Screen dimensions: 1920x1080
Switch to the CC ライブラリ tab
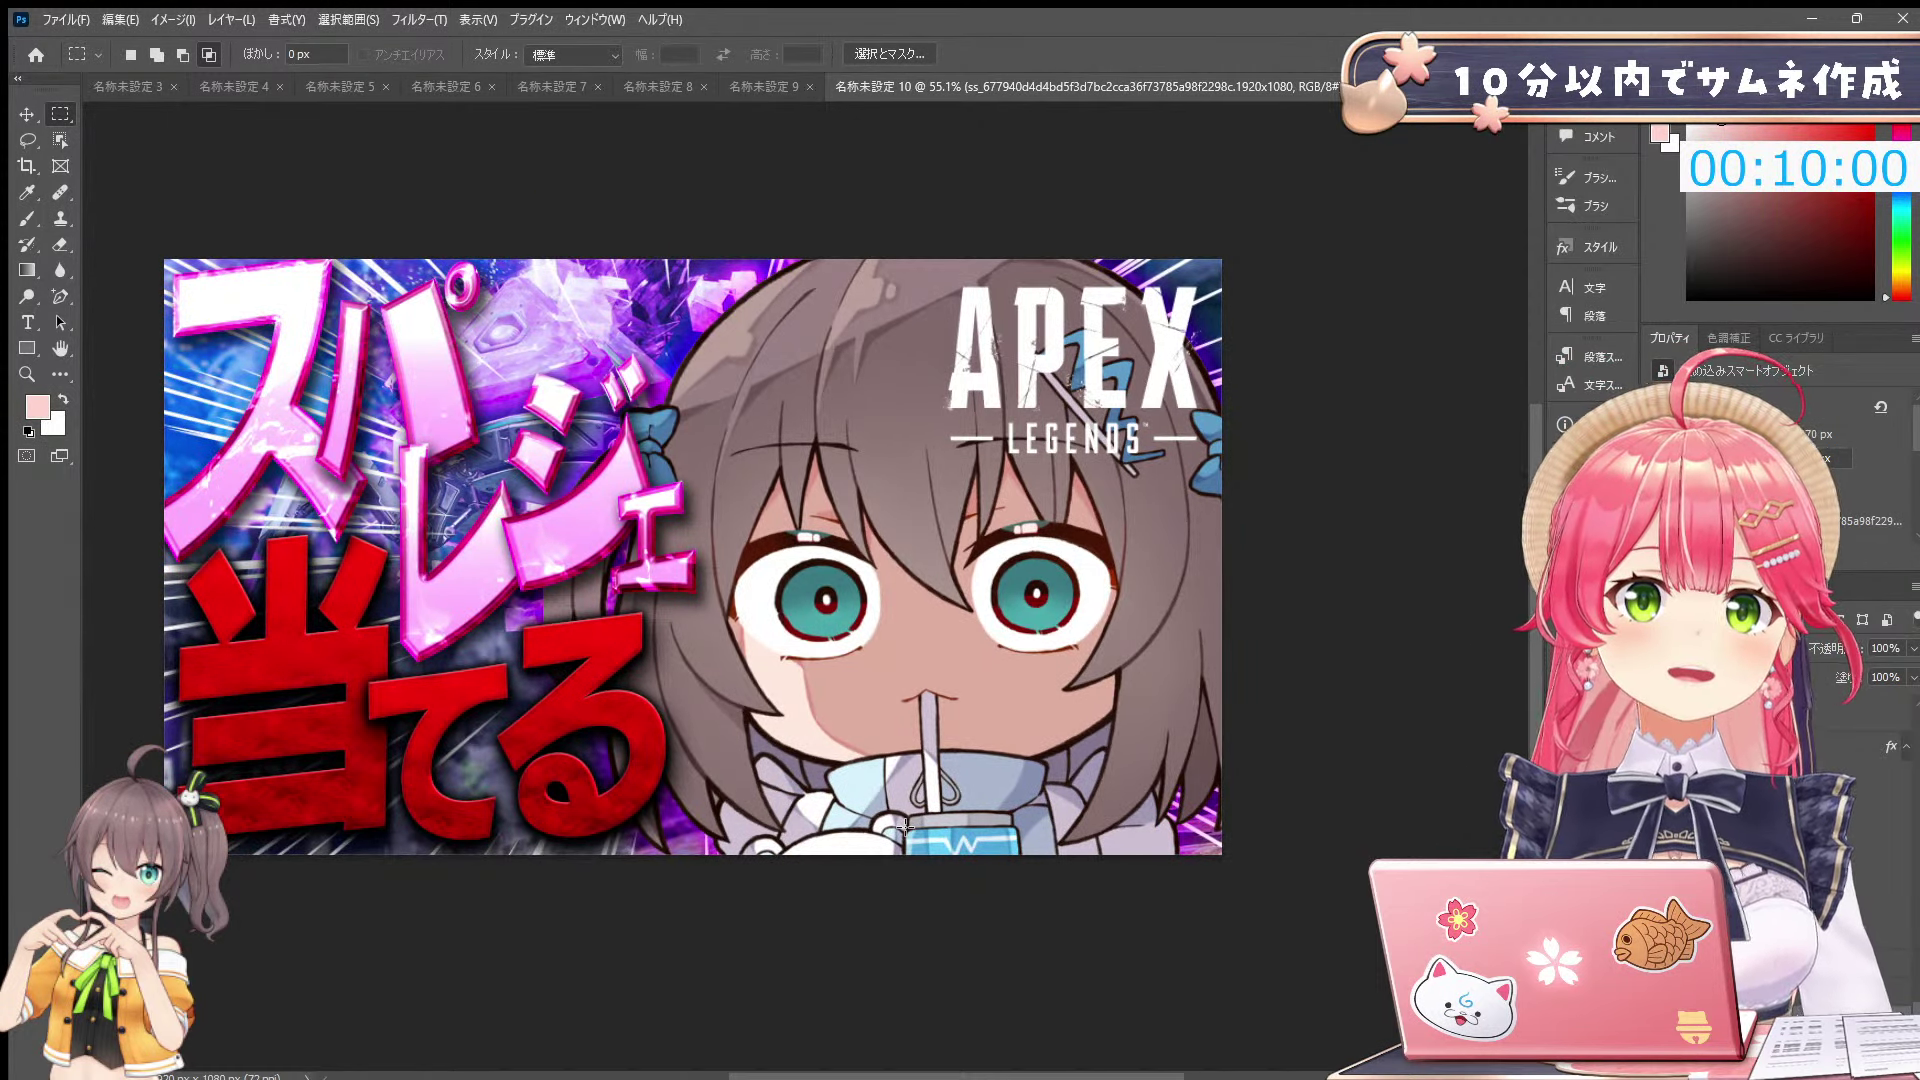click(1795, 338)
